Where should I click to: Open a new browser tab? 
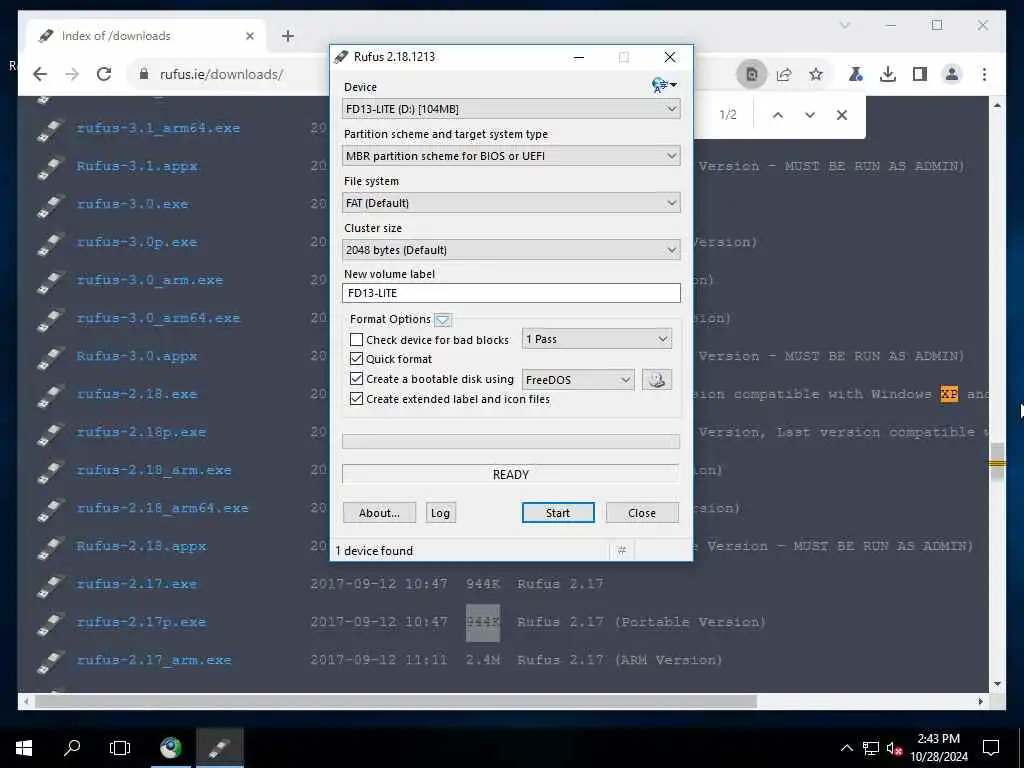[288, 36]
